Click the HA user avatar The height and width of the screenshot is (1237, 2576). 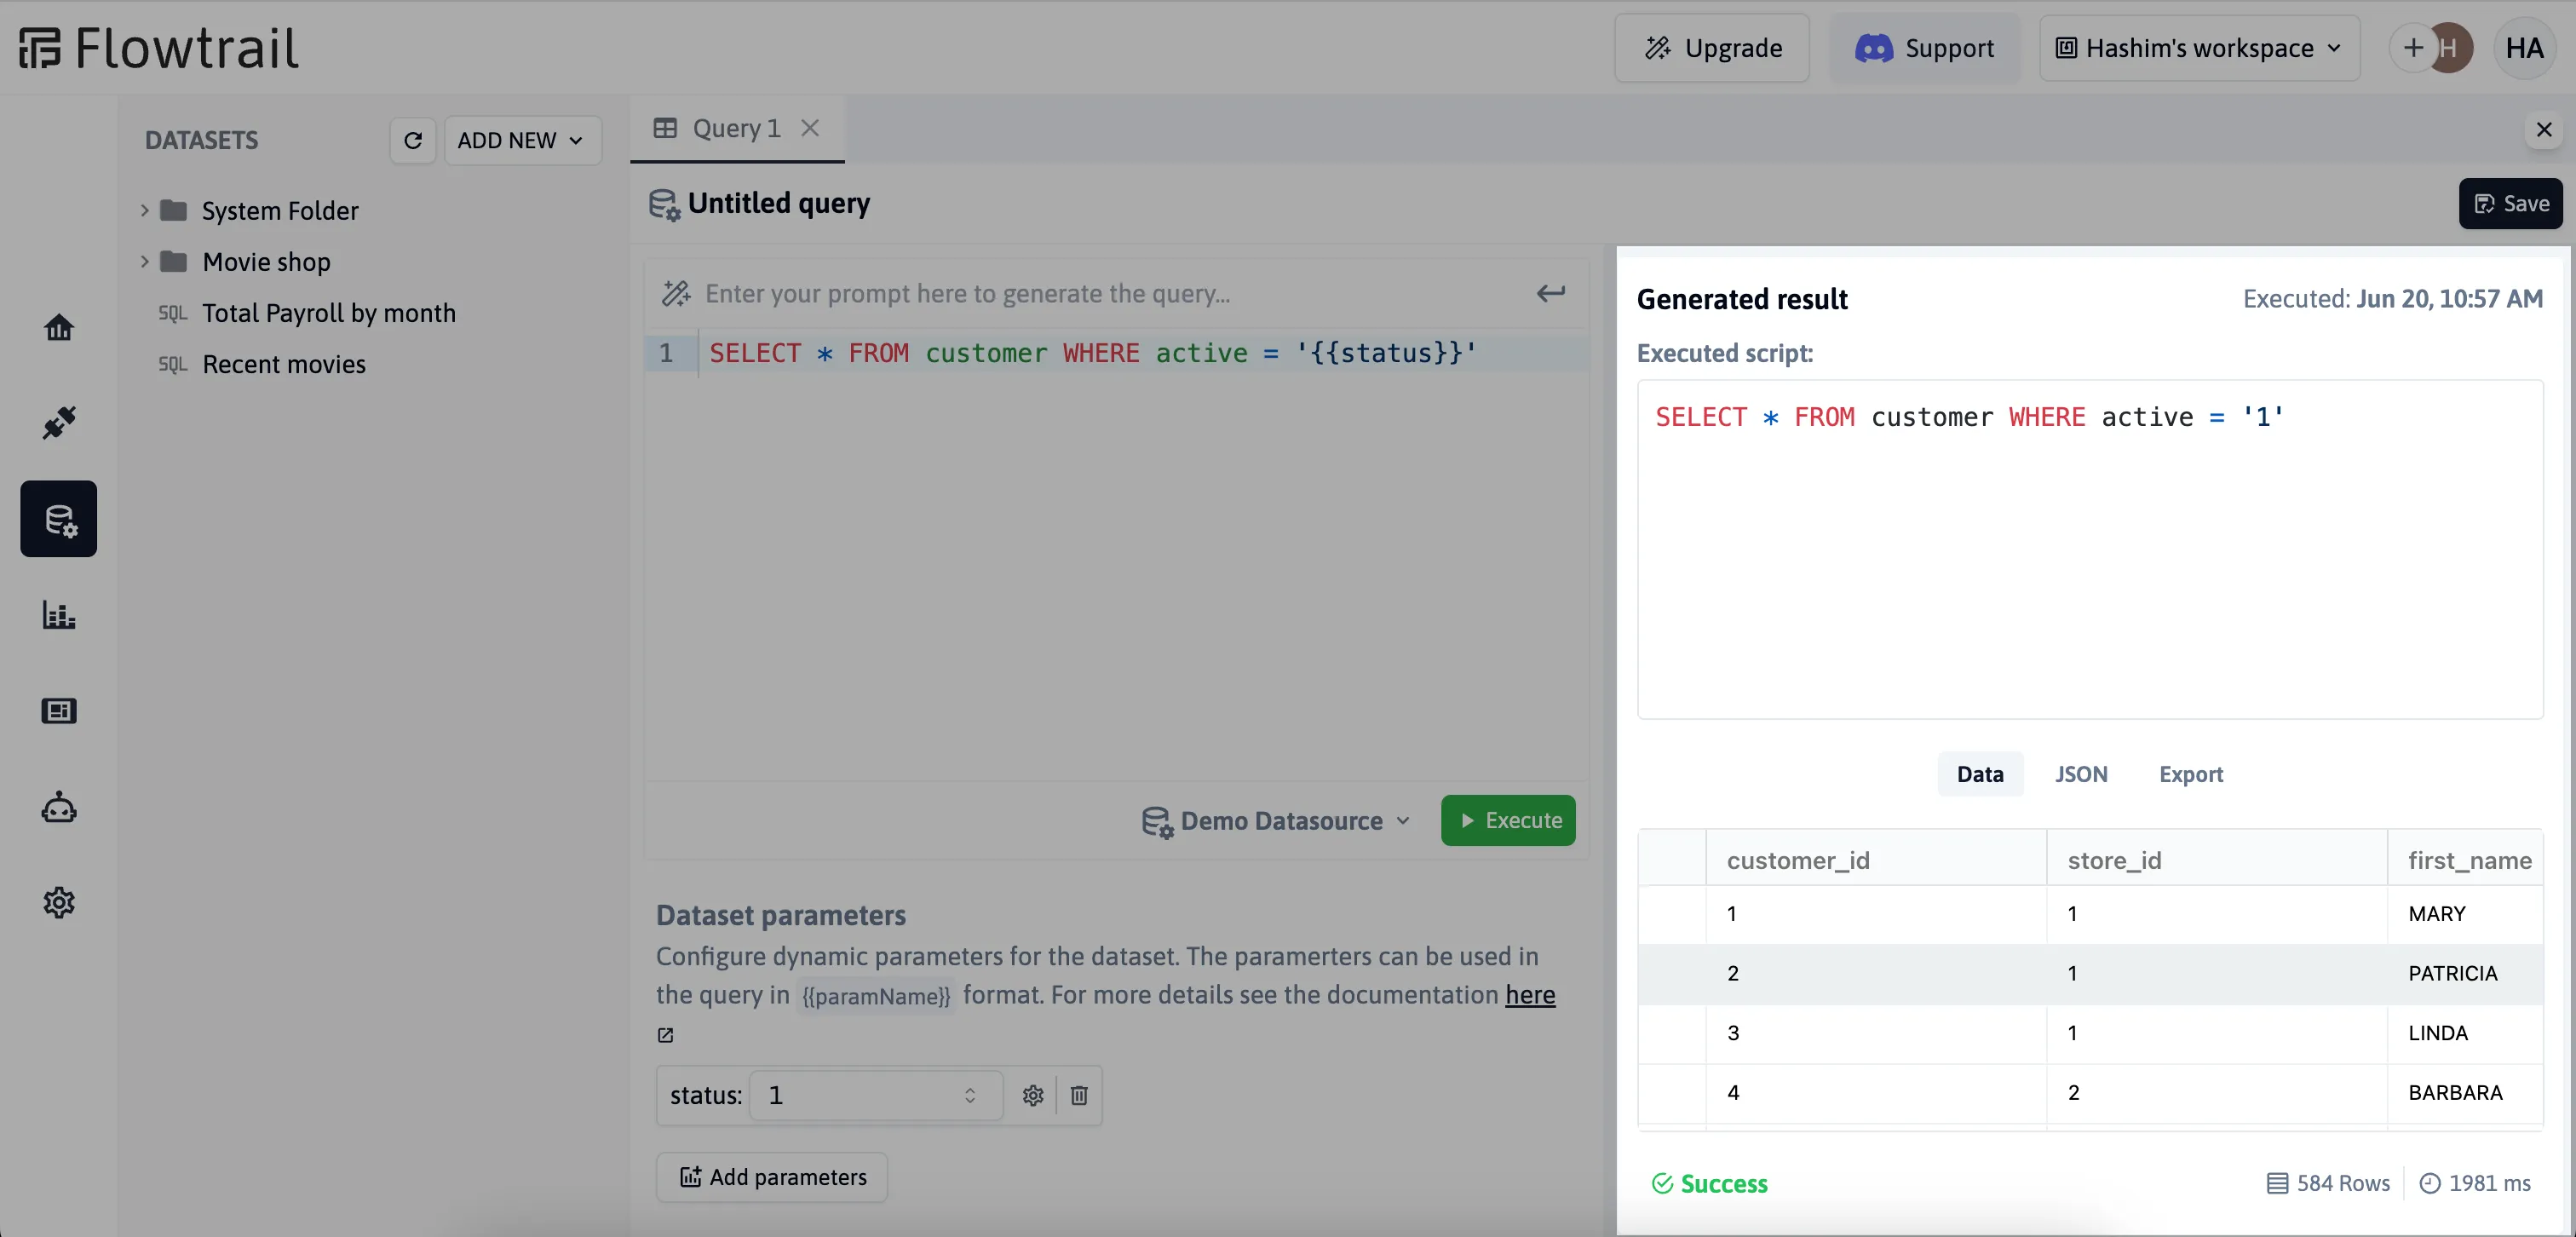(x=2524, y=48)
